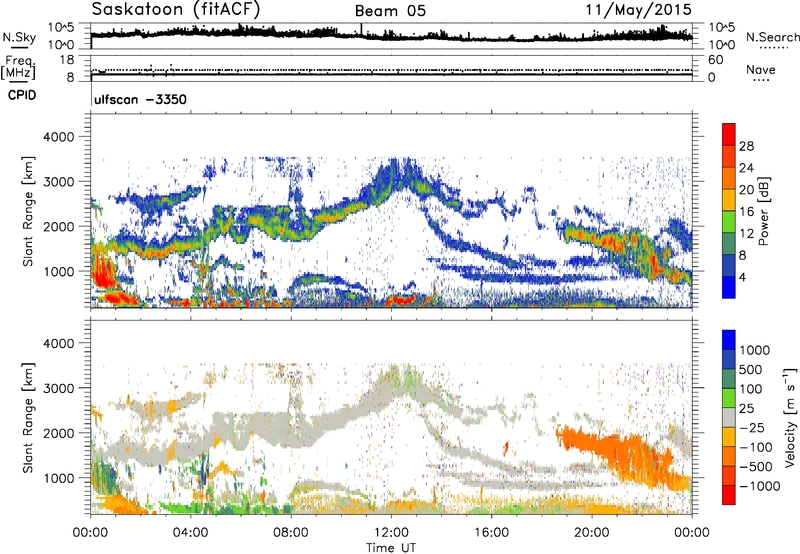
Task: Click the '3000' tick of the velocity panel
Action: point(59,388)
